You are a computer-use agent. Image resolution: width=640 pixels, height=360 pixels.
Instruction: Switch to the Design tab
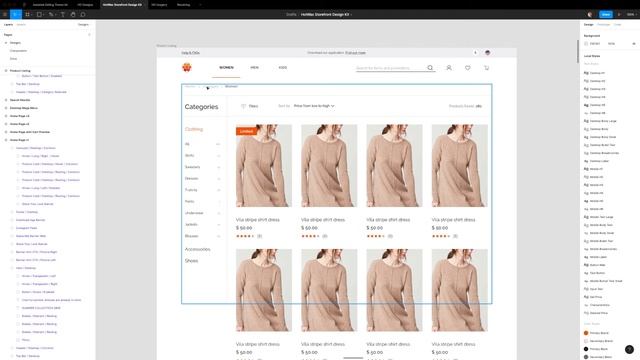coord(589,24)
